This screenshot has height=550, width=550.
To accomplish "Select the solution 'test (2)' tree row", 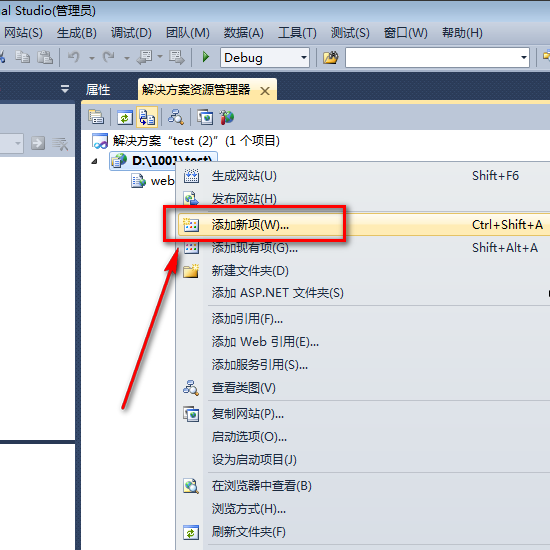I will 186,141.
